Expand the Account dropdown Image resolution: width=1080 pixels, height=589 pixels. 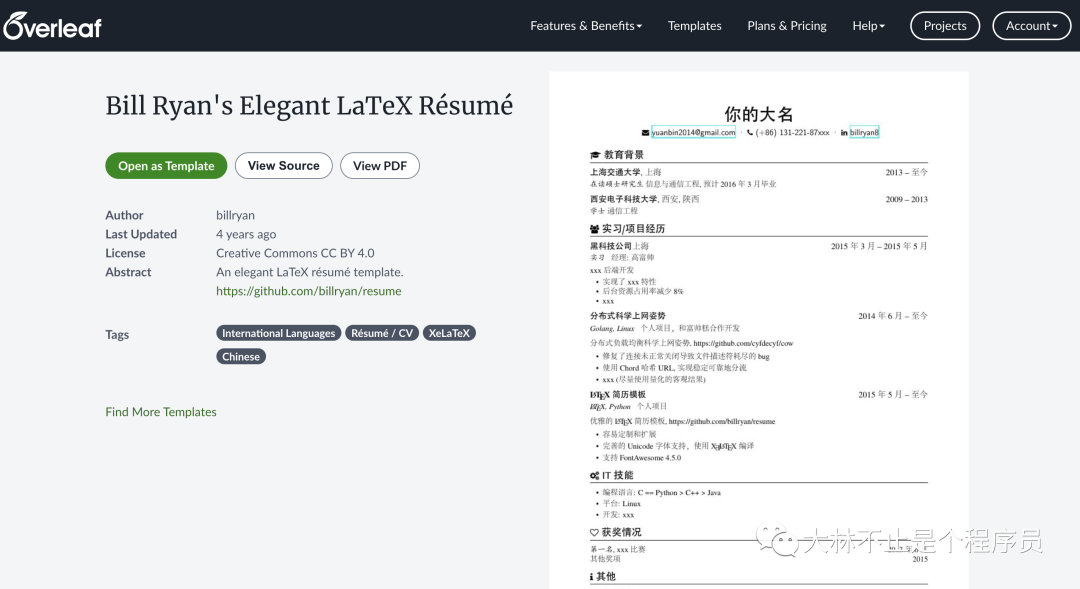point(1031,25)
